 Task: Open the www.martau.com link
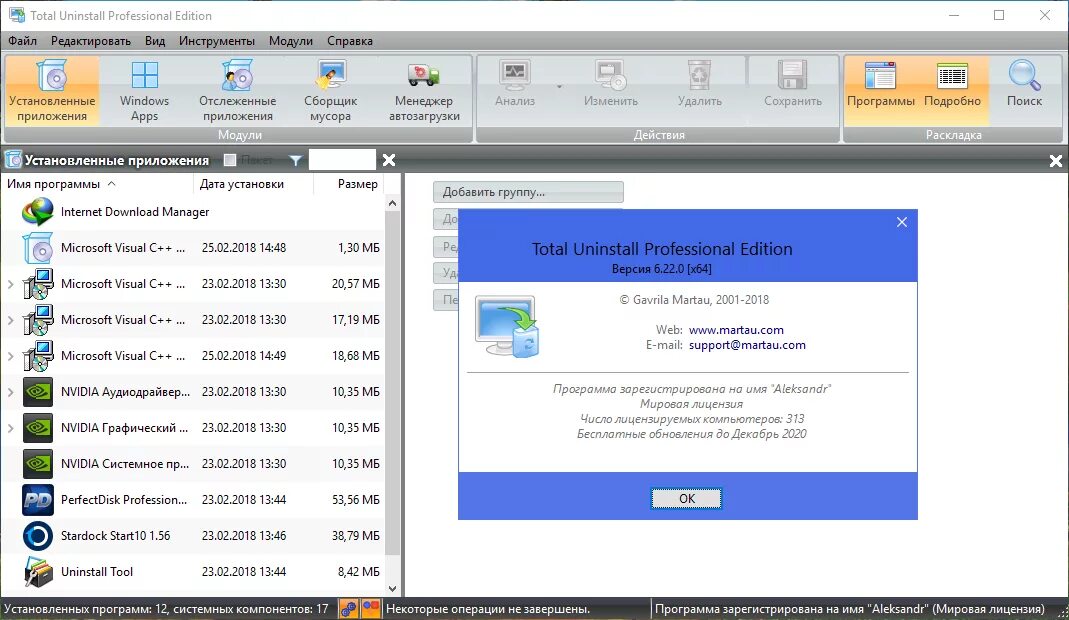[736, 330]
